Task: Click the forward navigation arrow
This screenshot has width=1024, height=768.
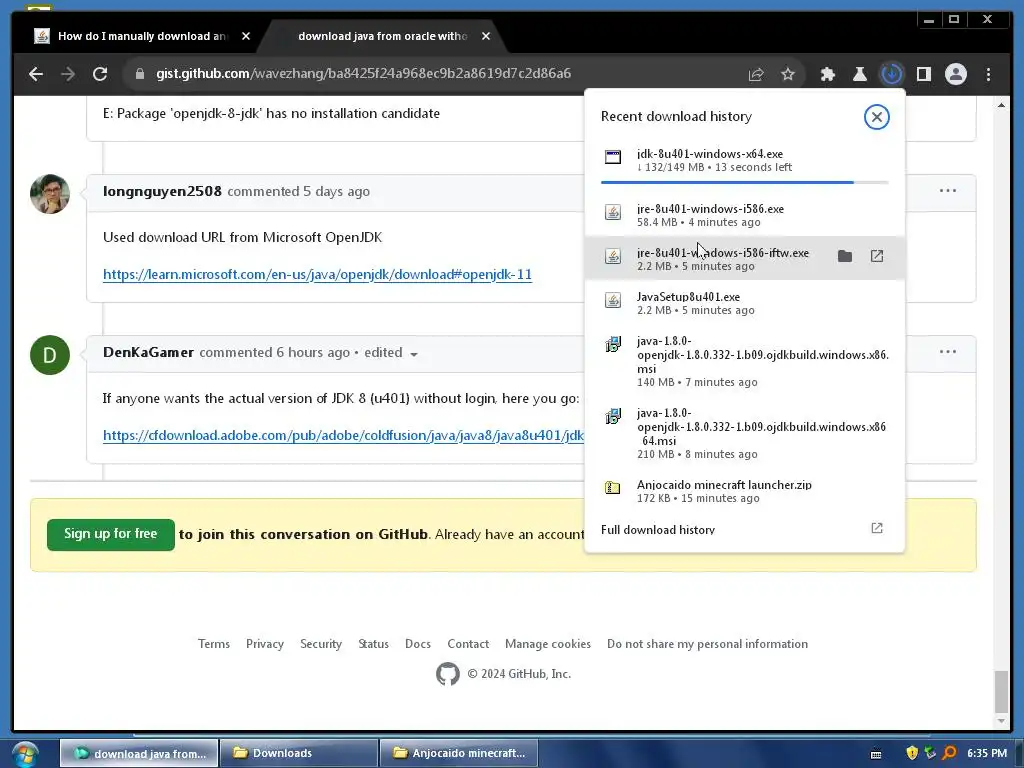Action: pos(68,74)
